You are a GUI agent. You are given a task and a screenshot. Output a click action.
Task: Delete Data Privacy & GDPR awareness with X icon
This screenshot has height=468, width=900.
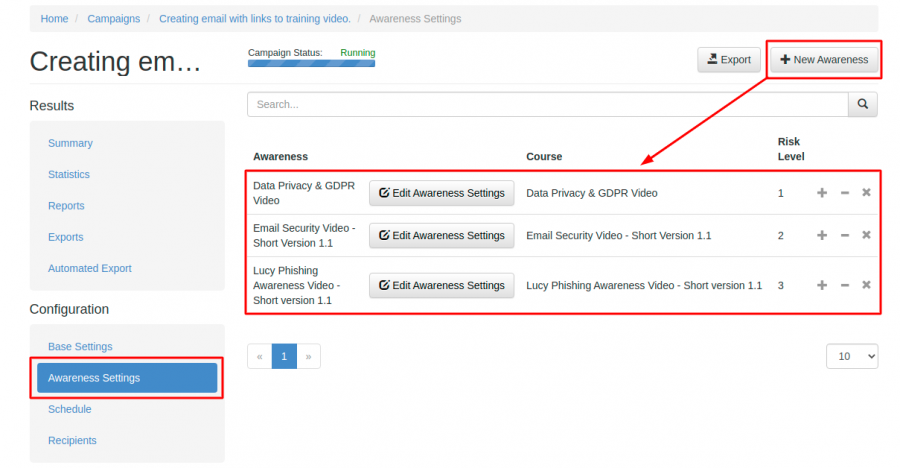click(866, 193)
